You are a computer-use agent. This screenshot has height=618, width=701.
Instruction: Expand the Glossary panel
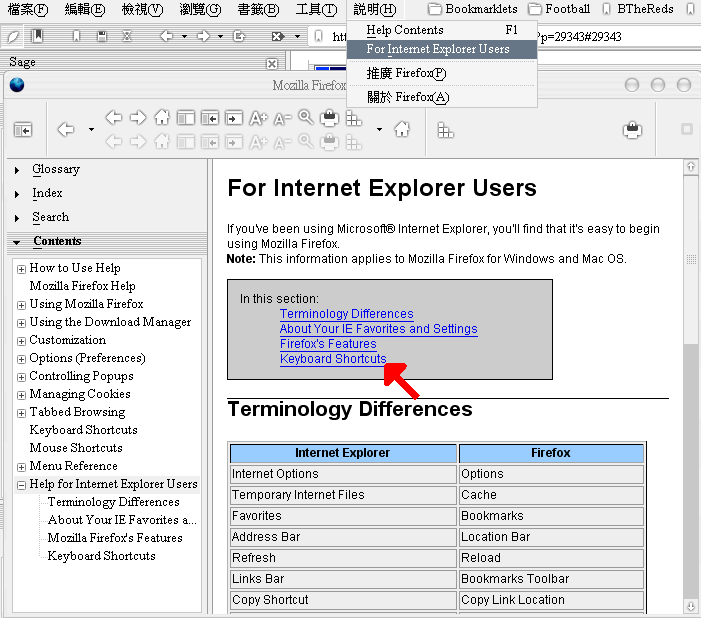pyautogui.click(x=55, y=170)
